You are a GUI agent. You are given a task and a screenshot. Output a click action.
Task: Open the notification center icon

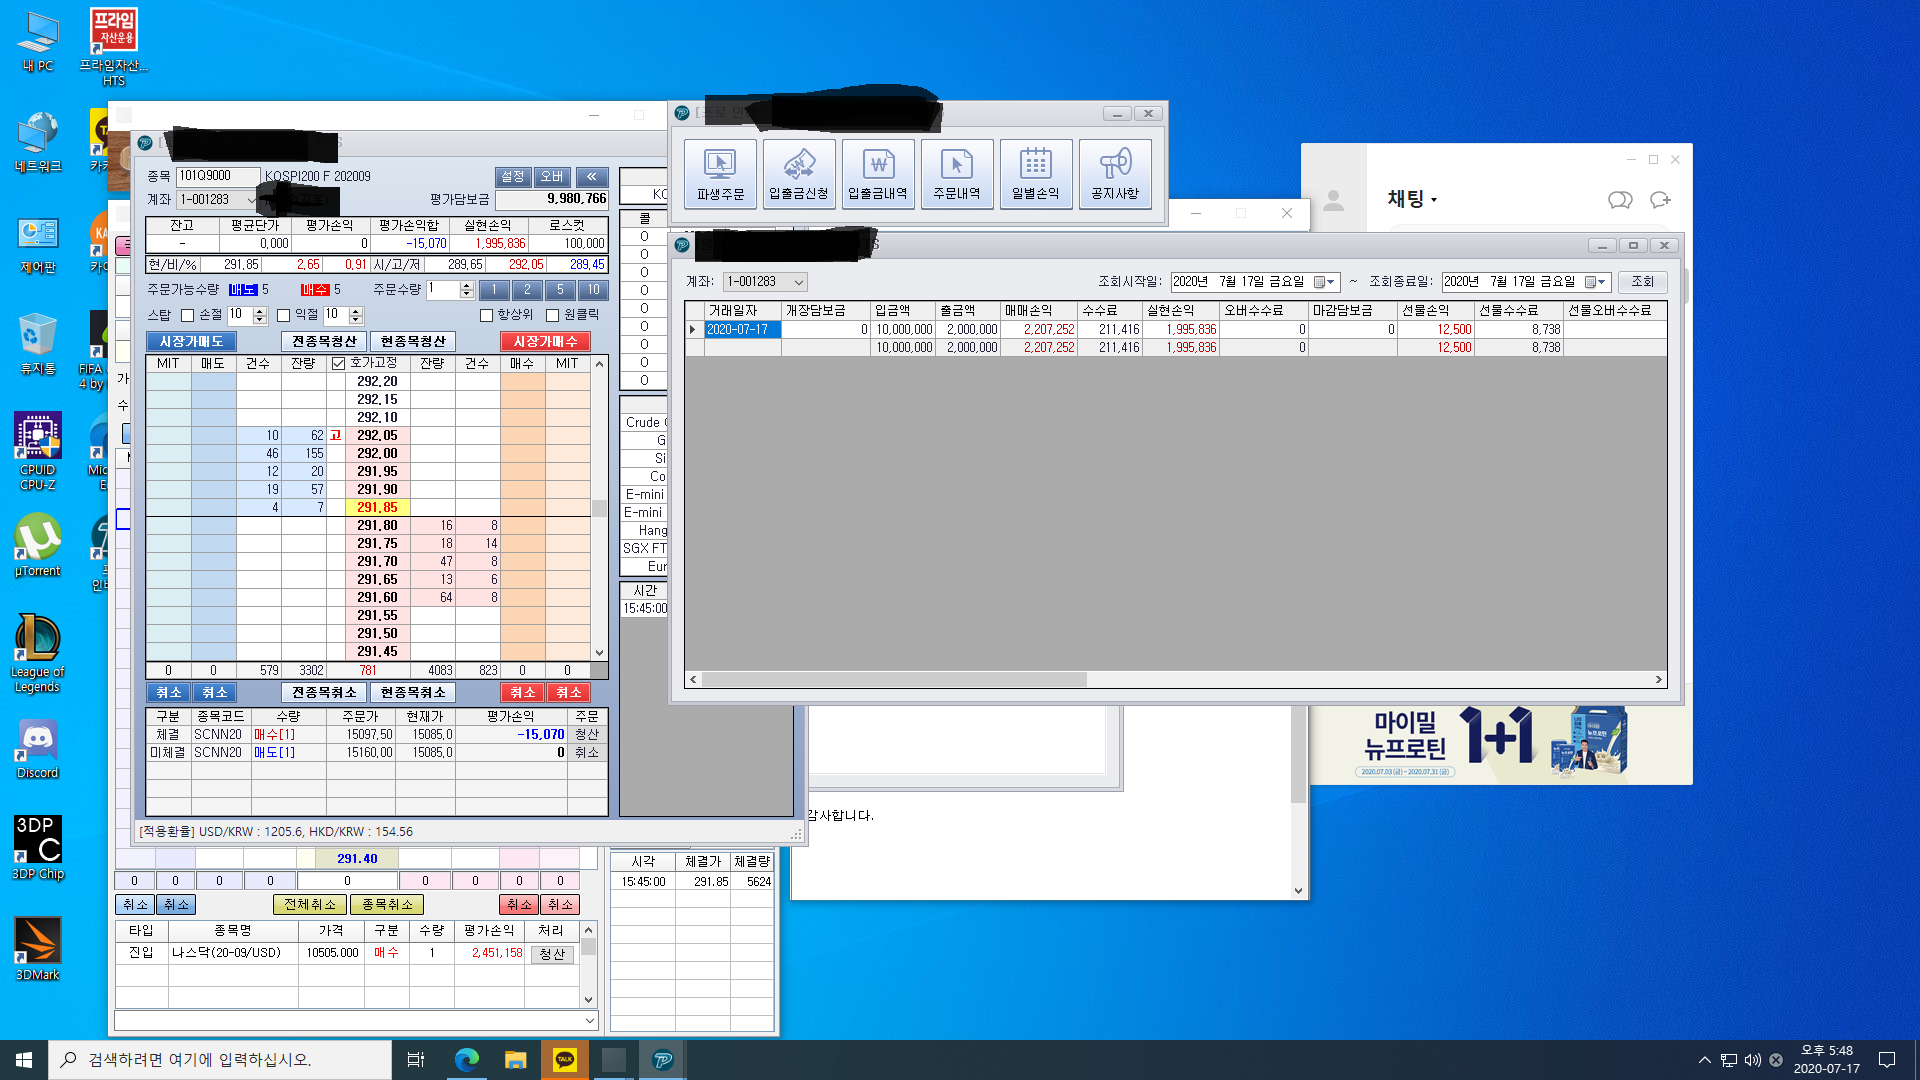(x=1887, y=1060)
